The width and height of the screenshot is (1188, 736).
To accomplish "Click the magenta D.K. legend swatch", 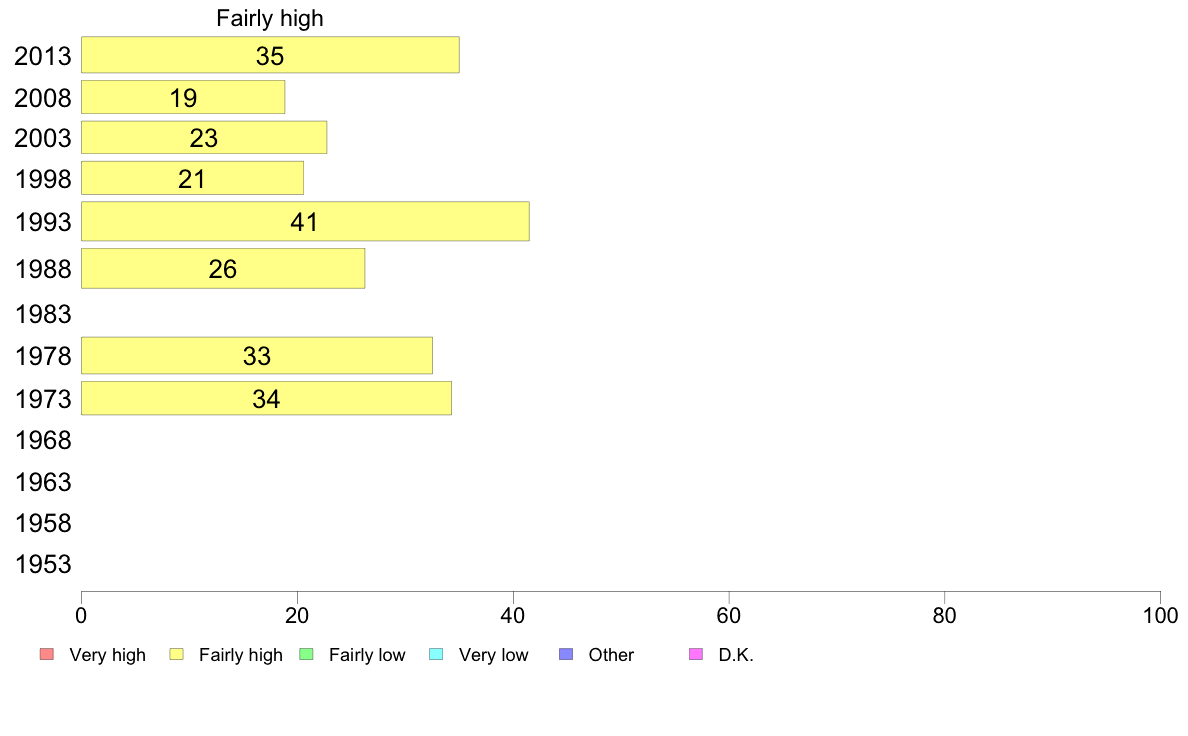I will pyautogui.click(x=696, y=654).
